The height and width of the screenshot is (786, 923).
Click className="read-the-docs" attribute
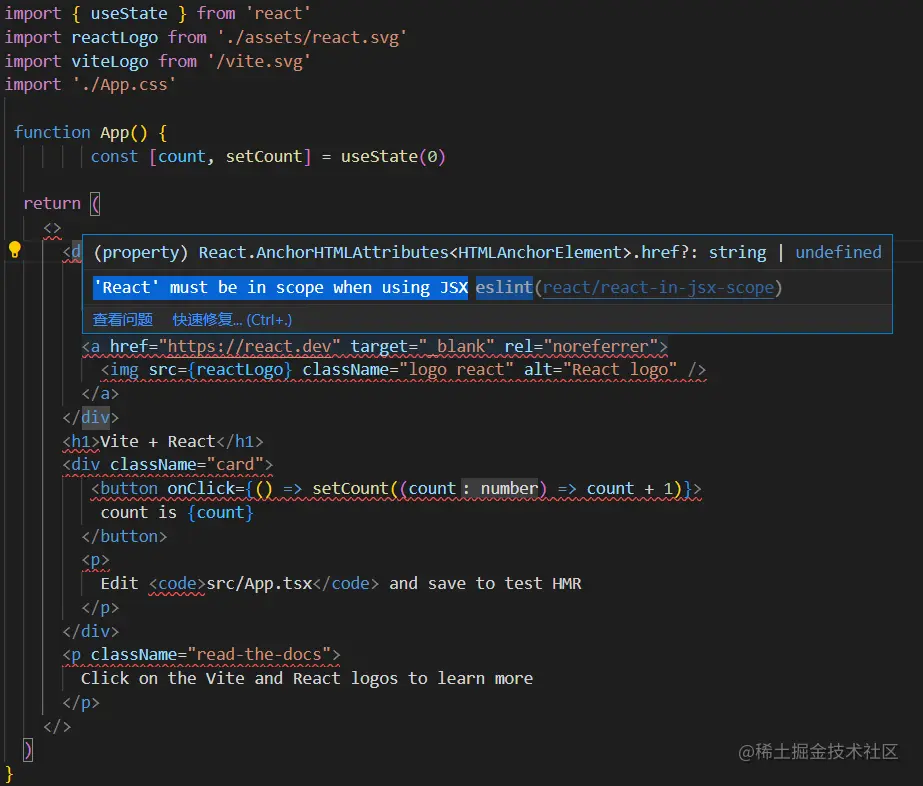[211, 655]
